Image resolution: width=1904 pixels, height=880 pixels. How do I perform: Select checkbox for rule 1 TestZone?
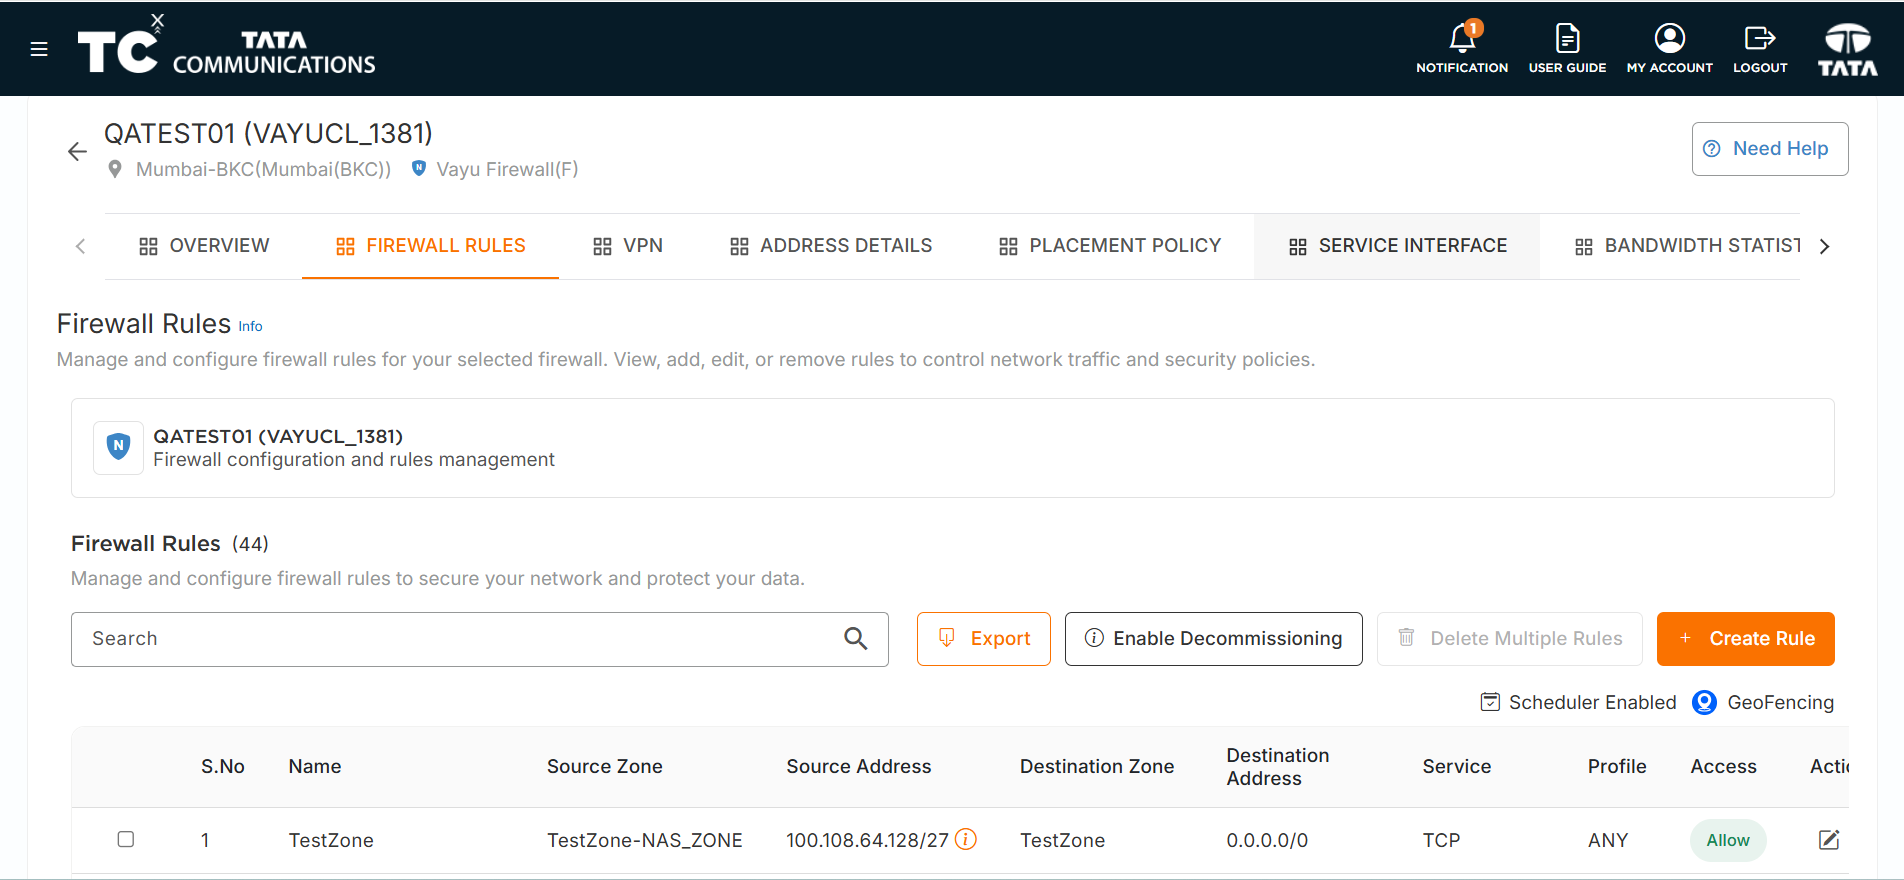click(x=126, y=839)
